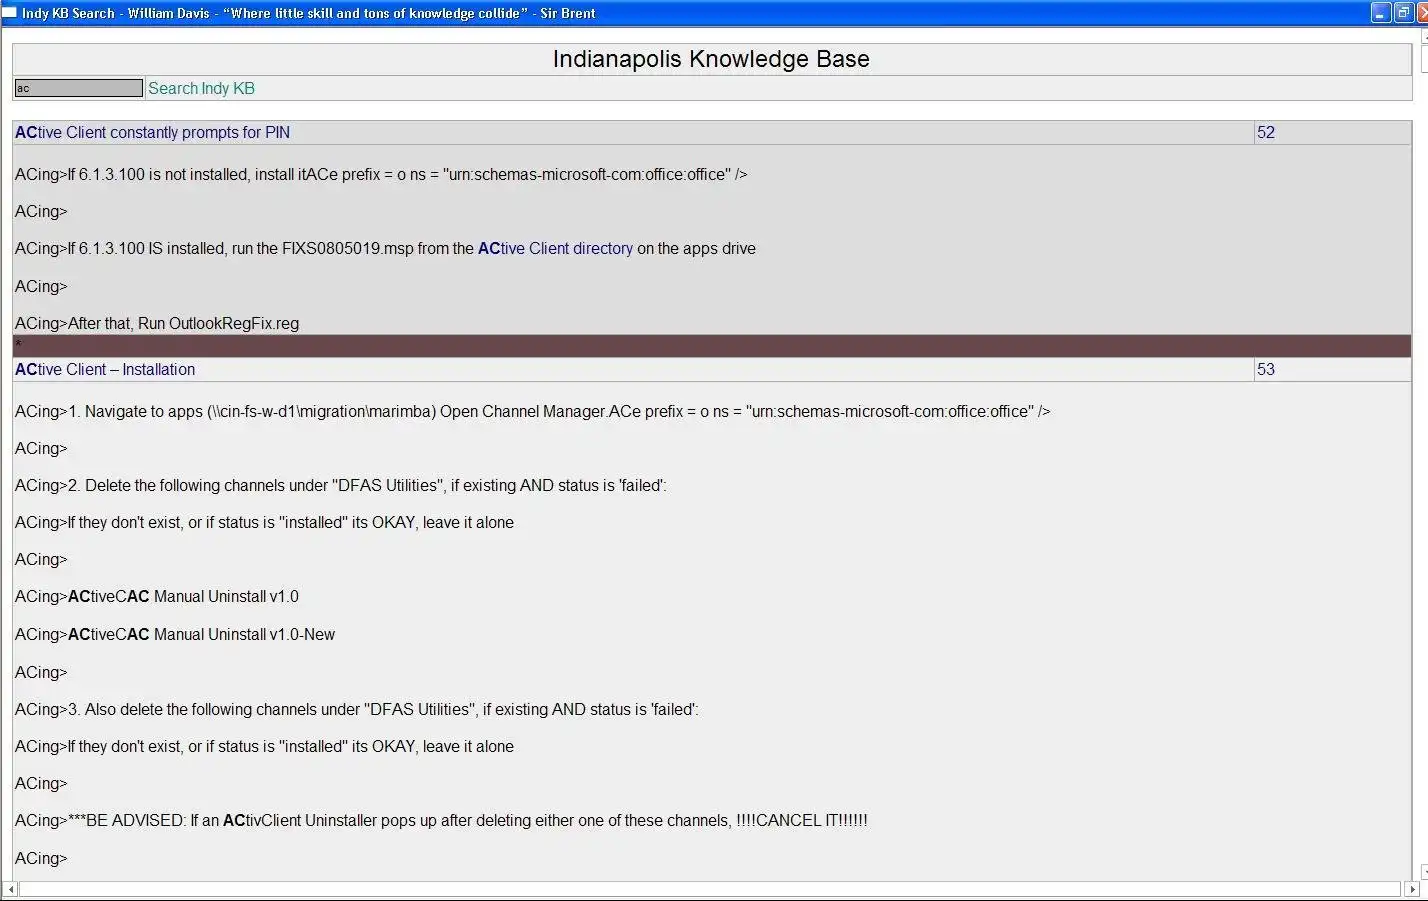Click the step "2. Delete the following channels"

point(340,485)
